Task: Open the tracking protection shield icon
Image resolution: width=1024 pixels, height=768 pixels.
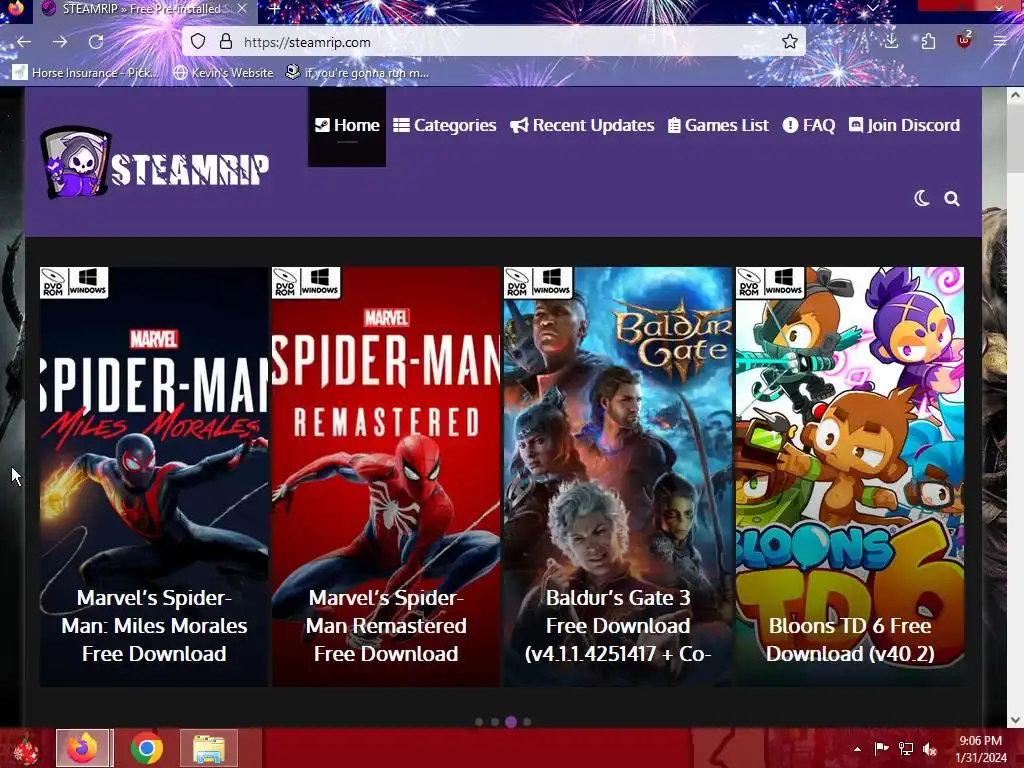Action: (198, 42)
